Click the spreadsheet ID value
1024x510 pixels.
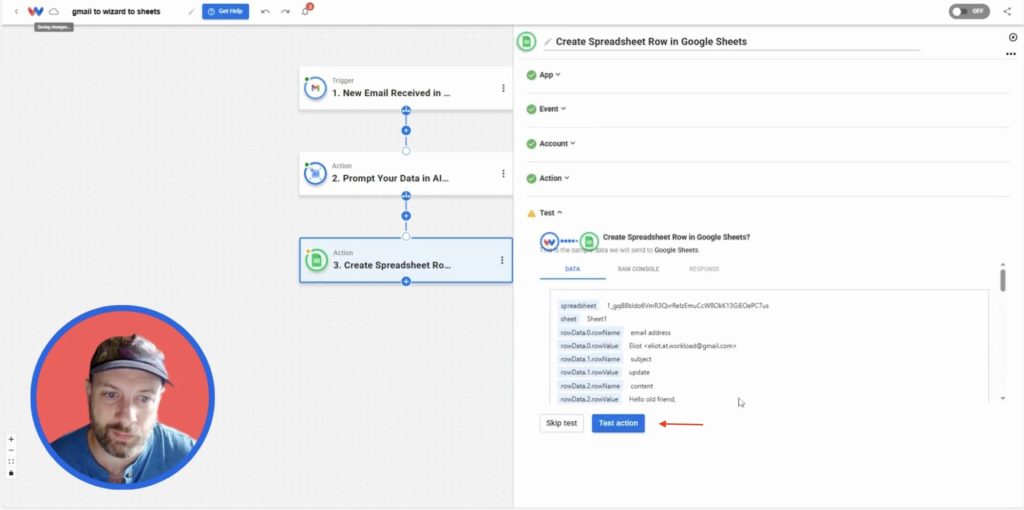tap(688, 306)
